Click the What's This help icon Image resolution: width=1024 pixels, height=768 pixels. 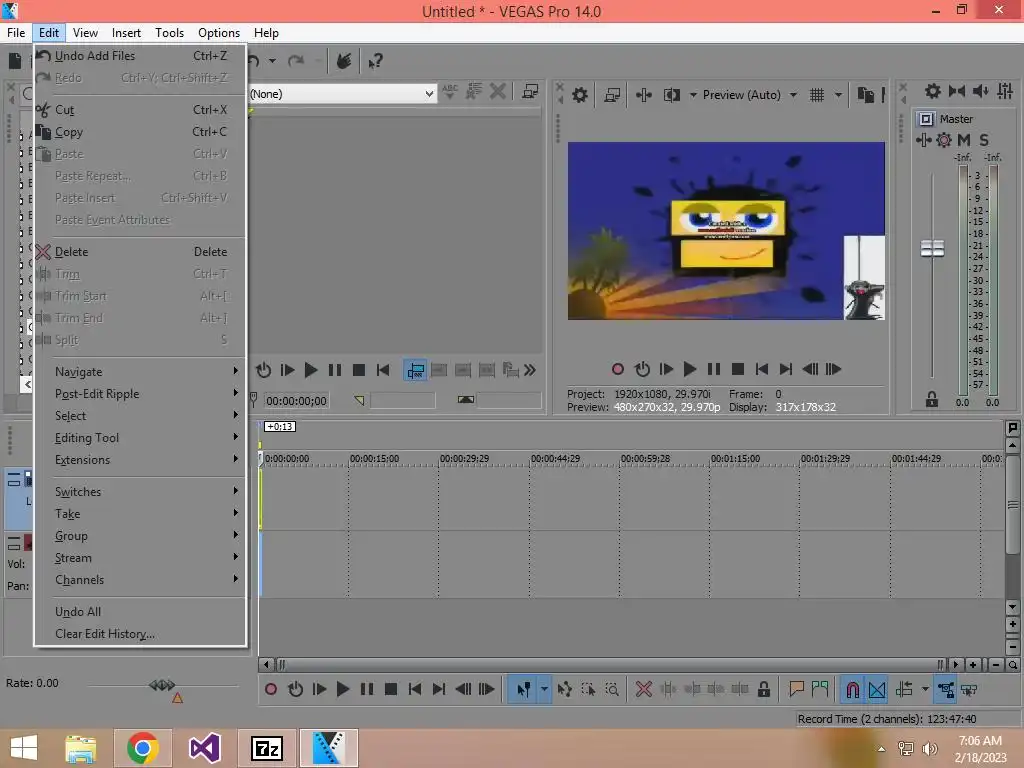point(375,61)
